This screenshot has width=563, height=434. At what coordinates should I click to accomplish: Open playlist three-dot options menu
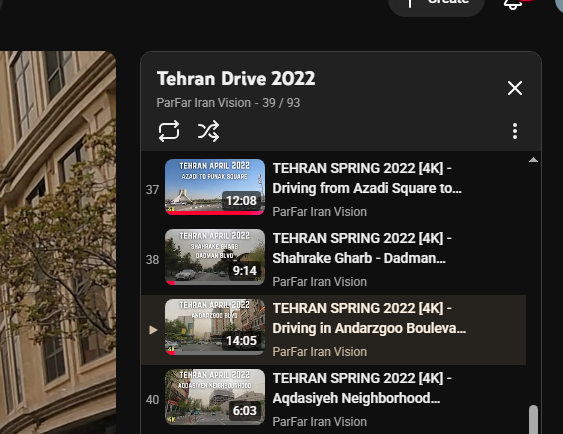(515, 131)
